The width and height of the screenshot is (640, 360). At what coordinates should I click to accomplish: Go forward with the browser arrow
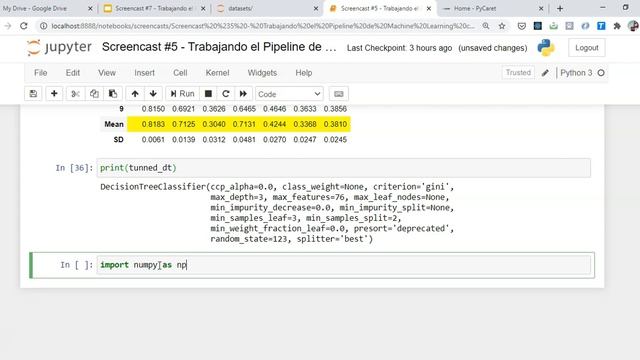click(8, 26)
